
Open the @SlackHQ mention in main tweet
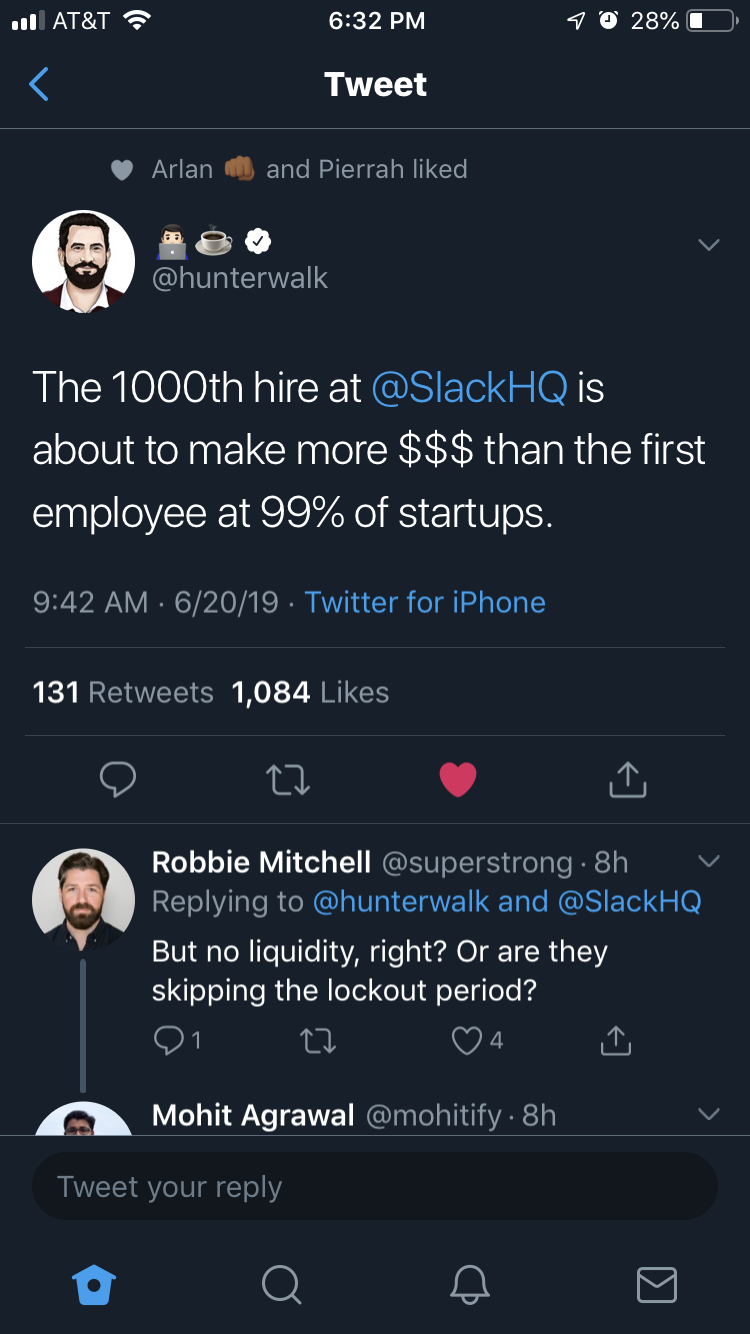coord(469,388)
